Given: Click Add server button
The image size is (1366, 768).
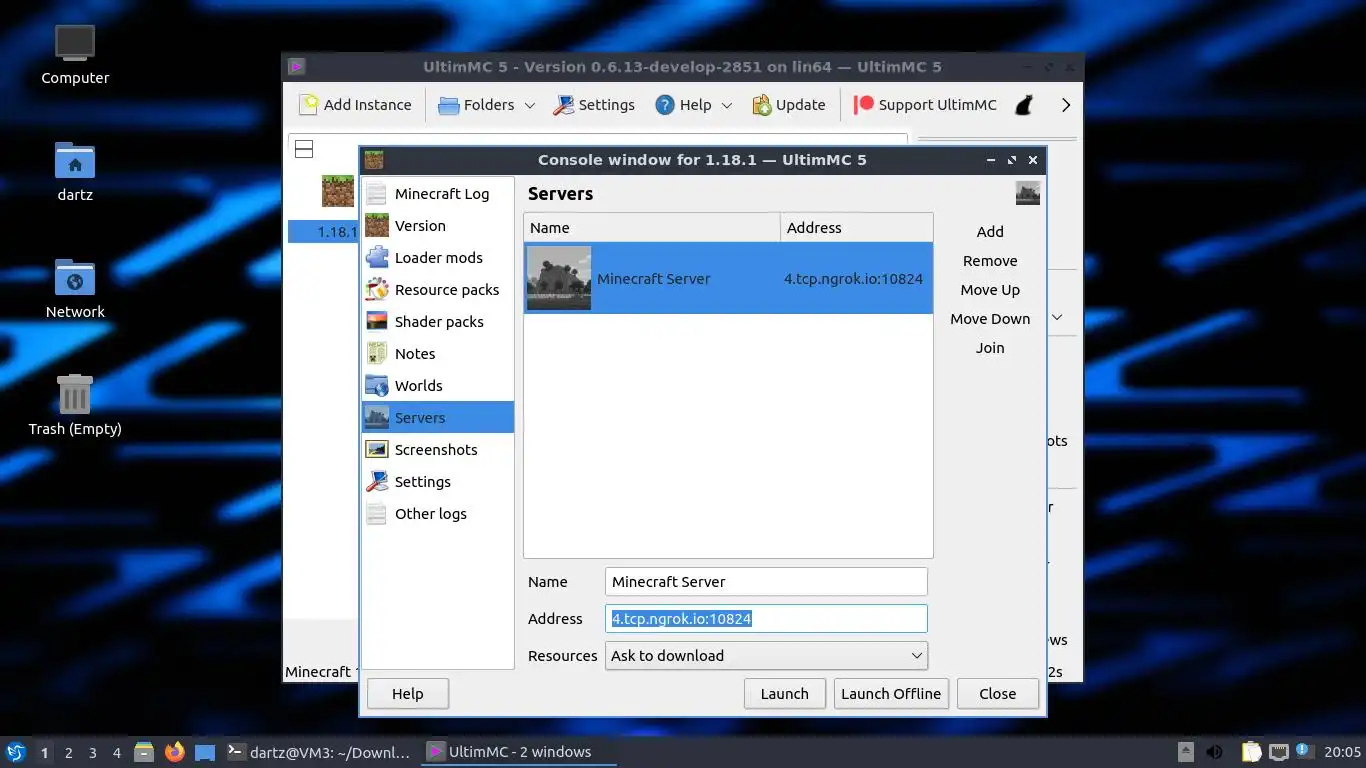Looking at the screenshot, I should point(990,232).
